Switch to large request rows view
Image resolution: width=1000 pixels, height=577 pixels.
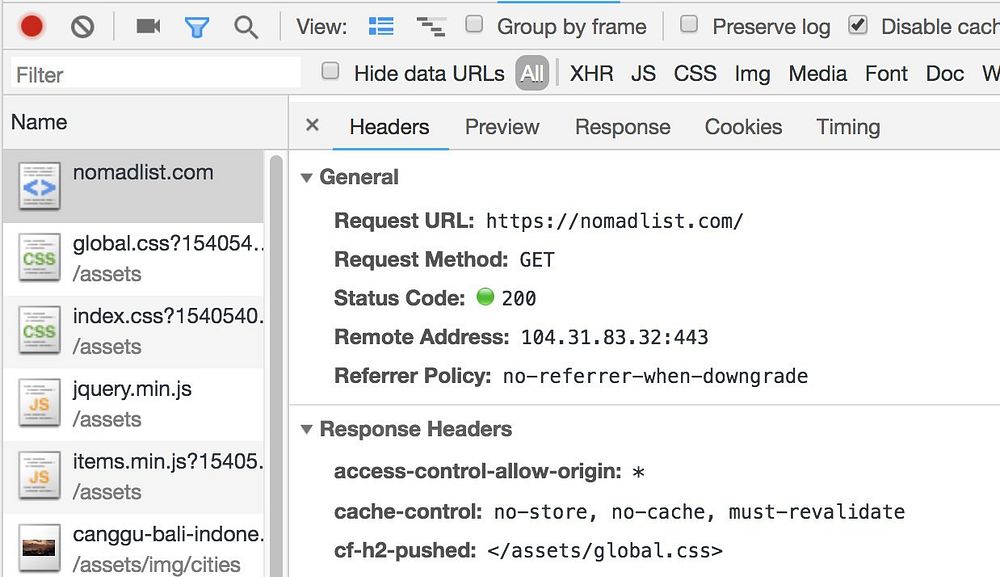381,27
